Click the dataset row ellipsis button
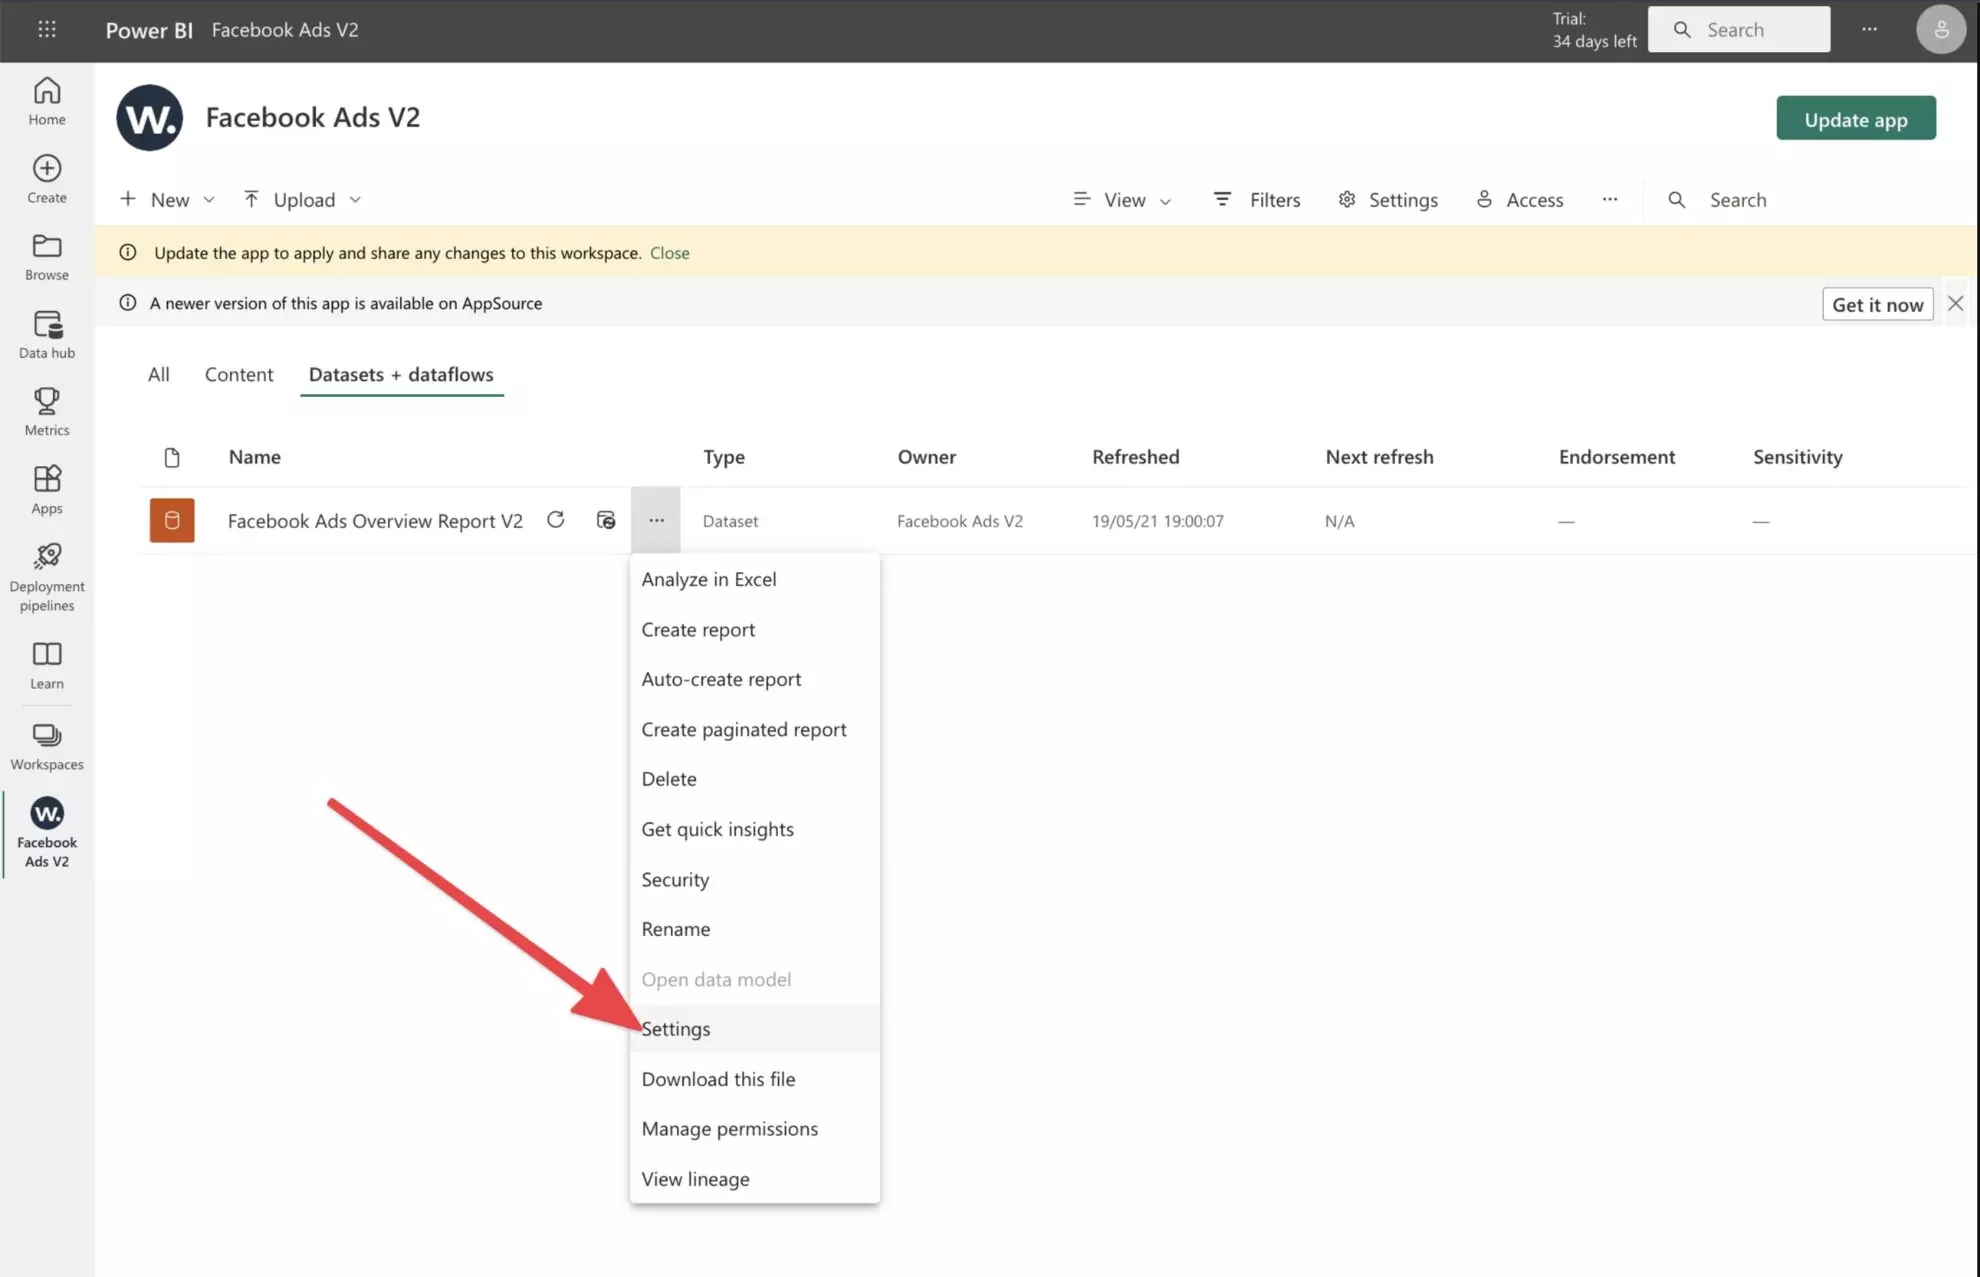The height and width of the screenshot is (1277, 1980). point(656,520)
